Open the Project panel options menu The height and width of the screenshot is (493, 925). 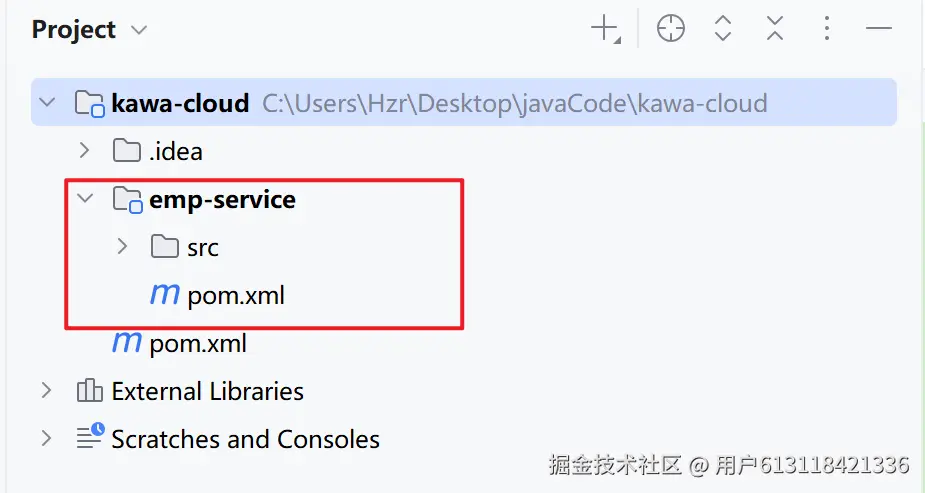(826, 29)
